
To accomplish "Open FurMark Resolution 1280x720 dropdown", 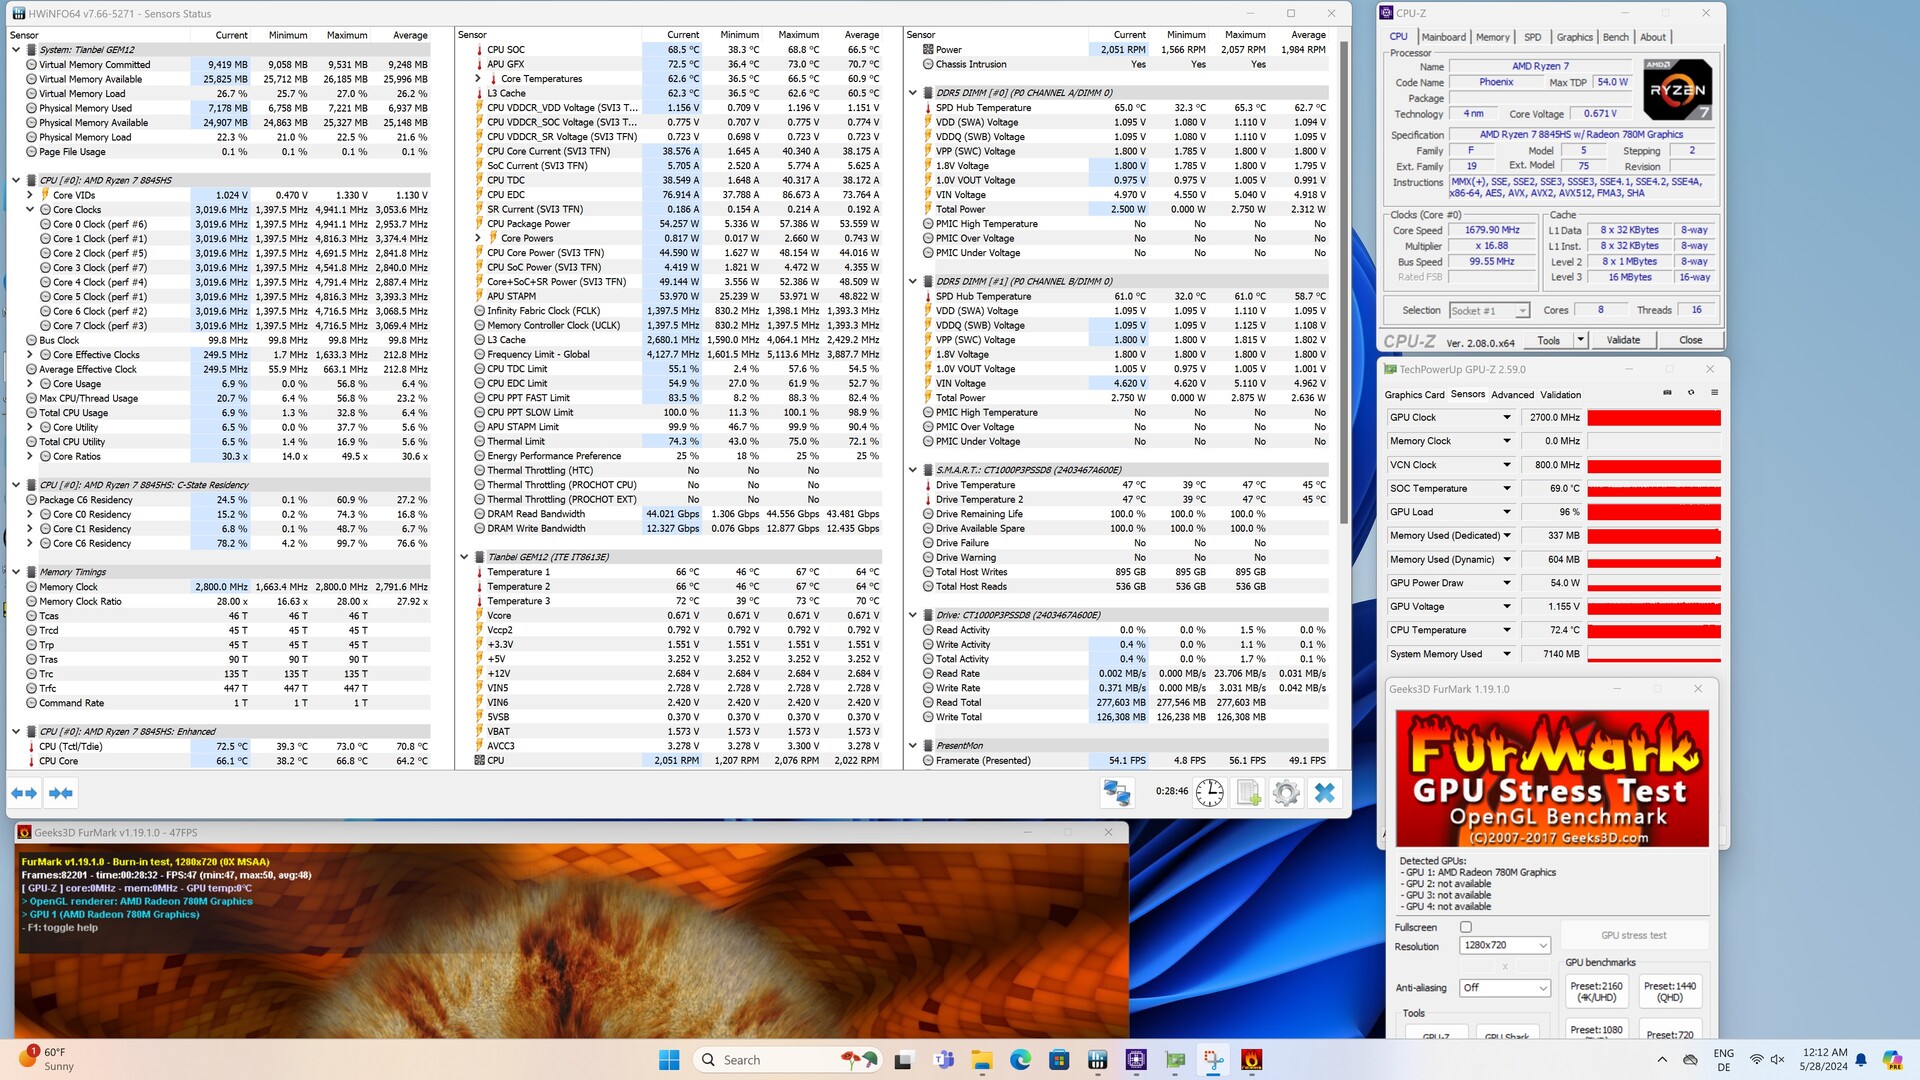I will pyautogui.click(x=1504, y=945).
